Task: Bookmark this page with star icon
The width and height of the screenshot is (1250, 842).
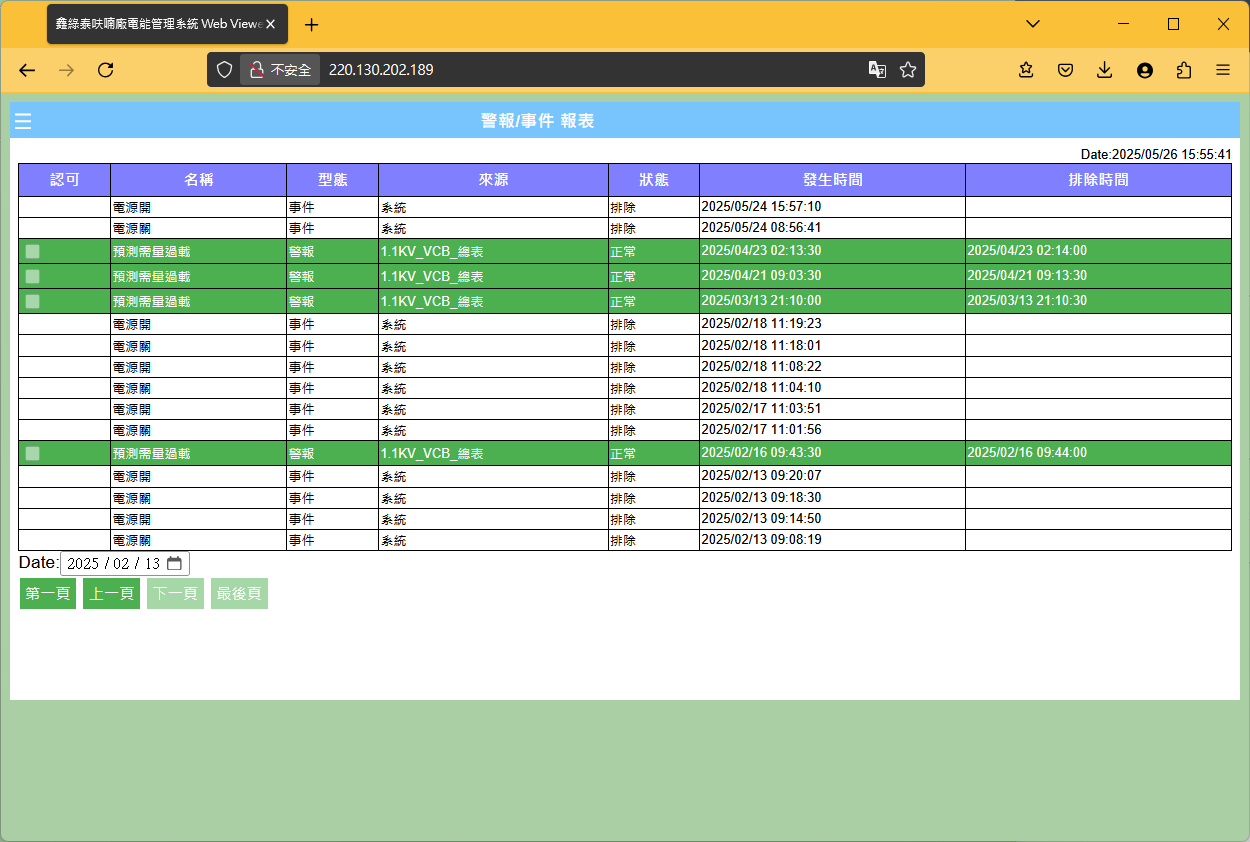Action: (x=908, y=70)
